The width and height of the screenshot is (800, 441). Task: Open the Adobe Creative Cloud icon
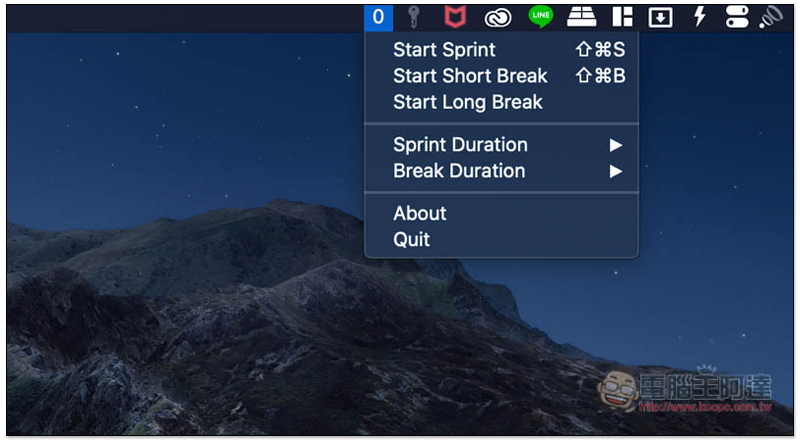(497, 18)
